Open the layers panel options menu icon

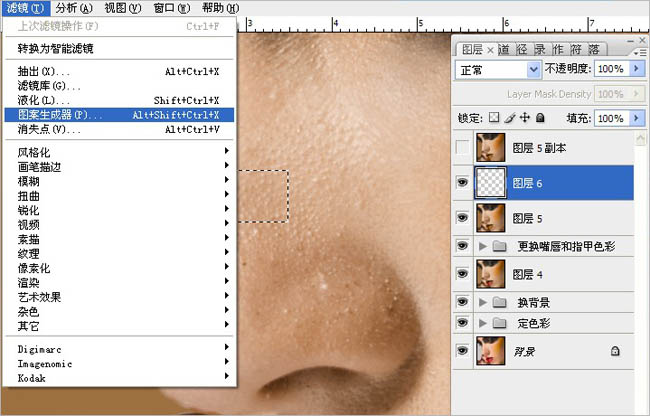click(640, 52)
